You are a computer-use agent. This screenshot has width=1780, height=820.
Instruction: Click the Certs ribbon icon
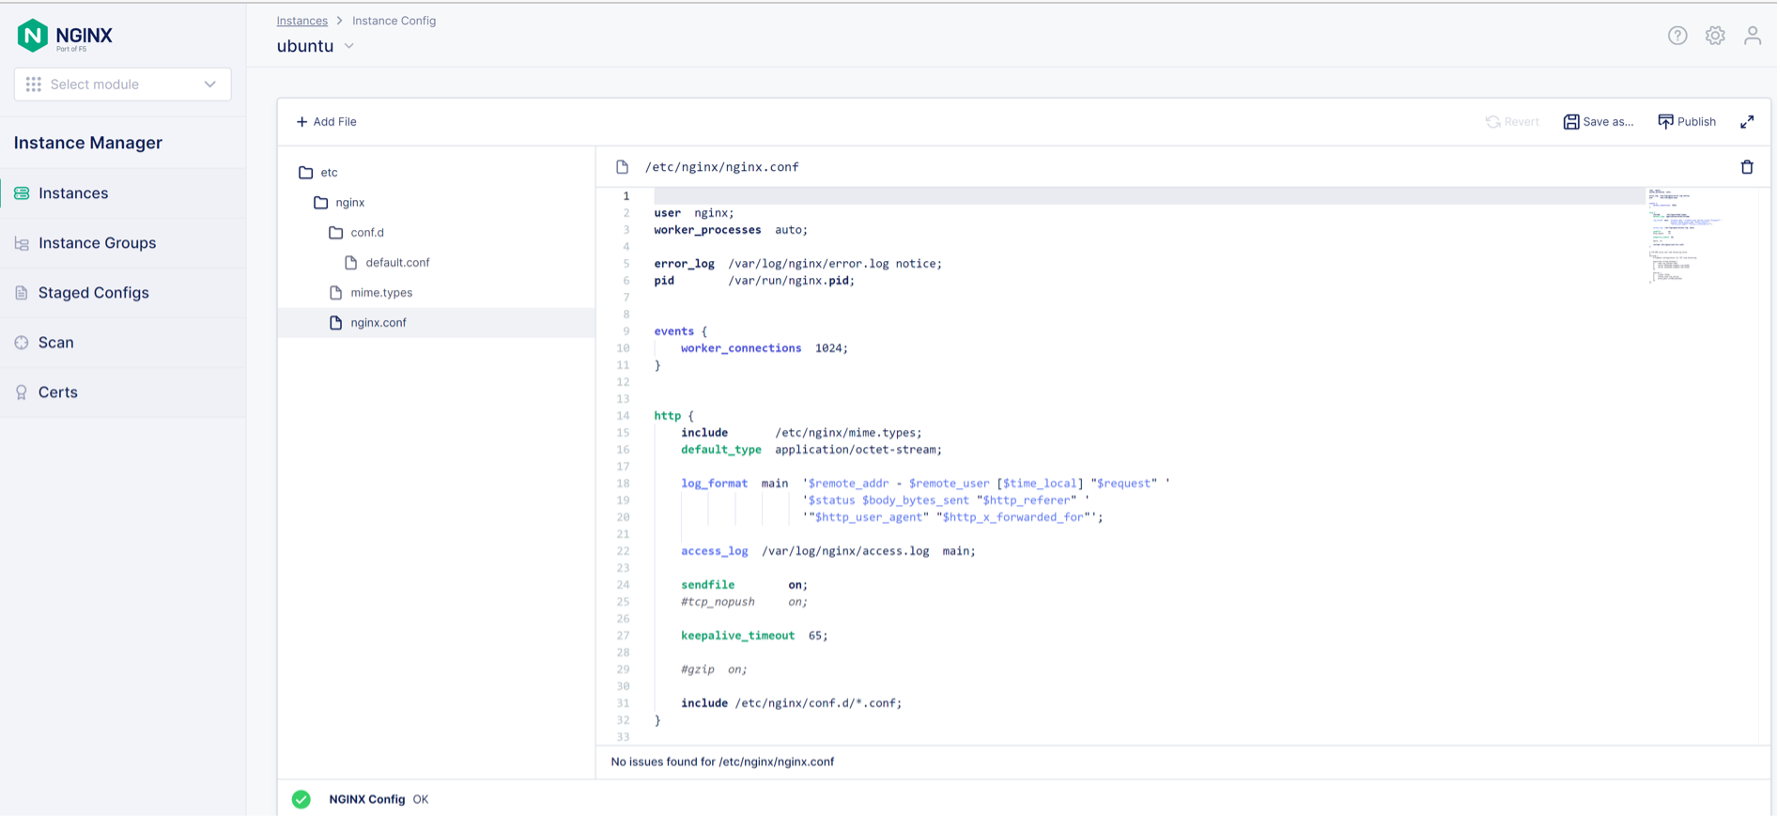tap(21, 393)
